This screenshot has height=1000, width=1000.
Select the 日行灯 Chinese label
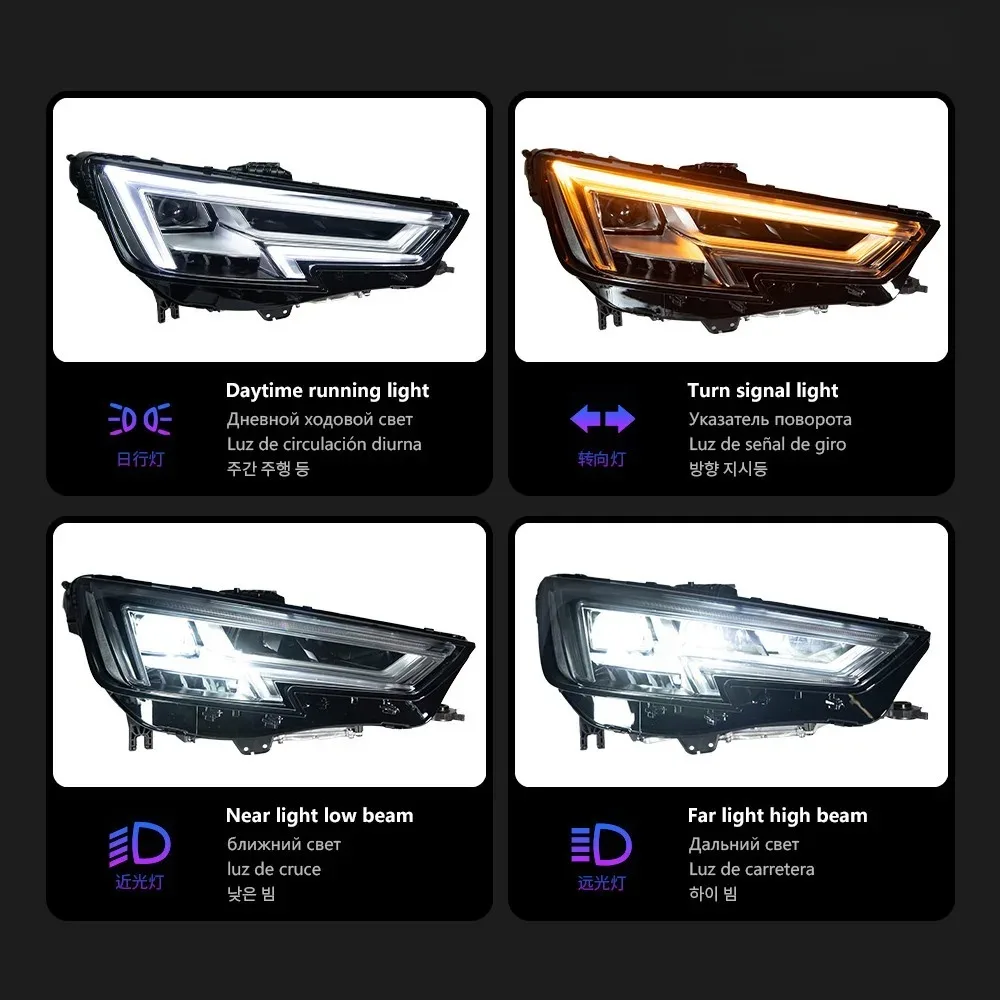point(140,459)
